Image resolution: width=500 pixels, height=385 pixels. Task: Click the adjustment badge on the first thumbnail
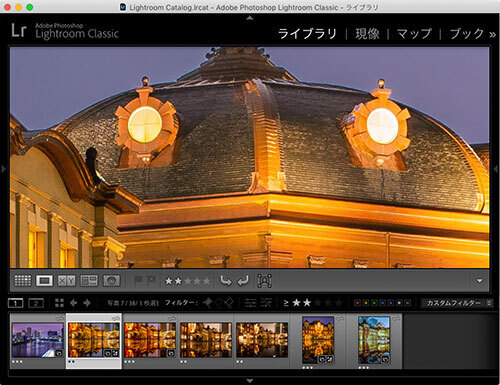pyautogui.click(x=59, y=353)
